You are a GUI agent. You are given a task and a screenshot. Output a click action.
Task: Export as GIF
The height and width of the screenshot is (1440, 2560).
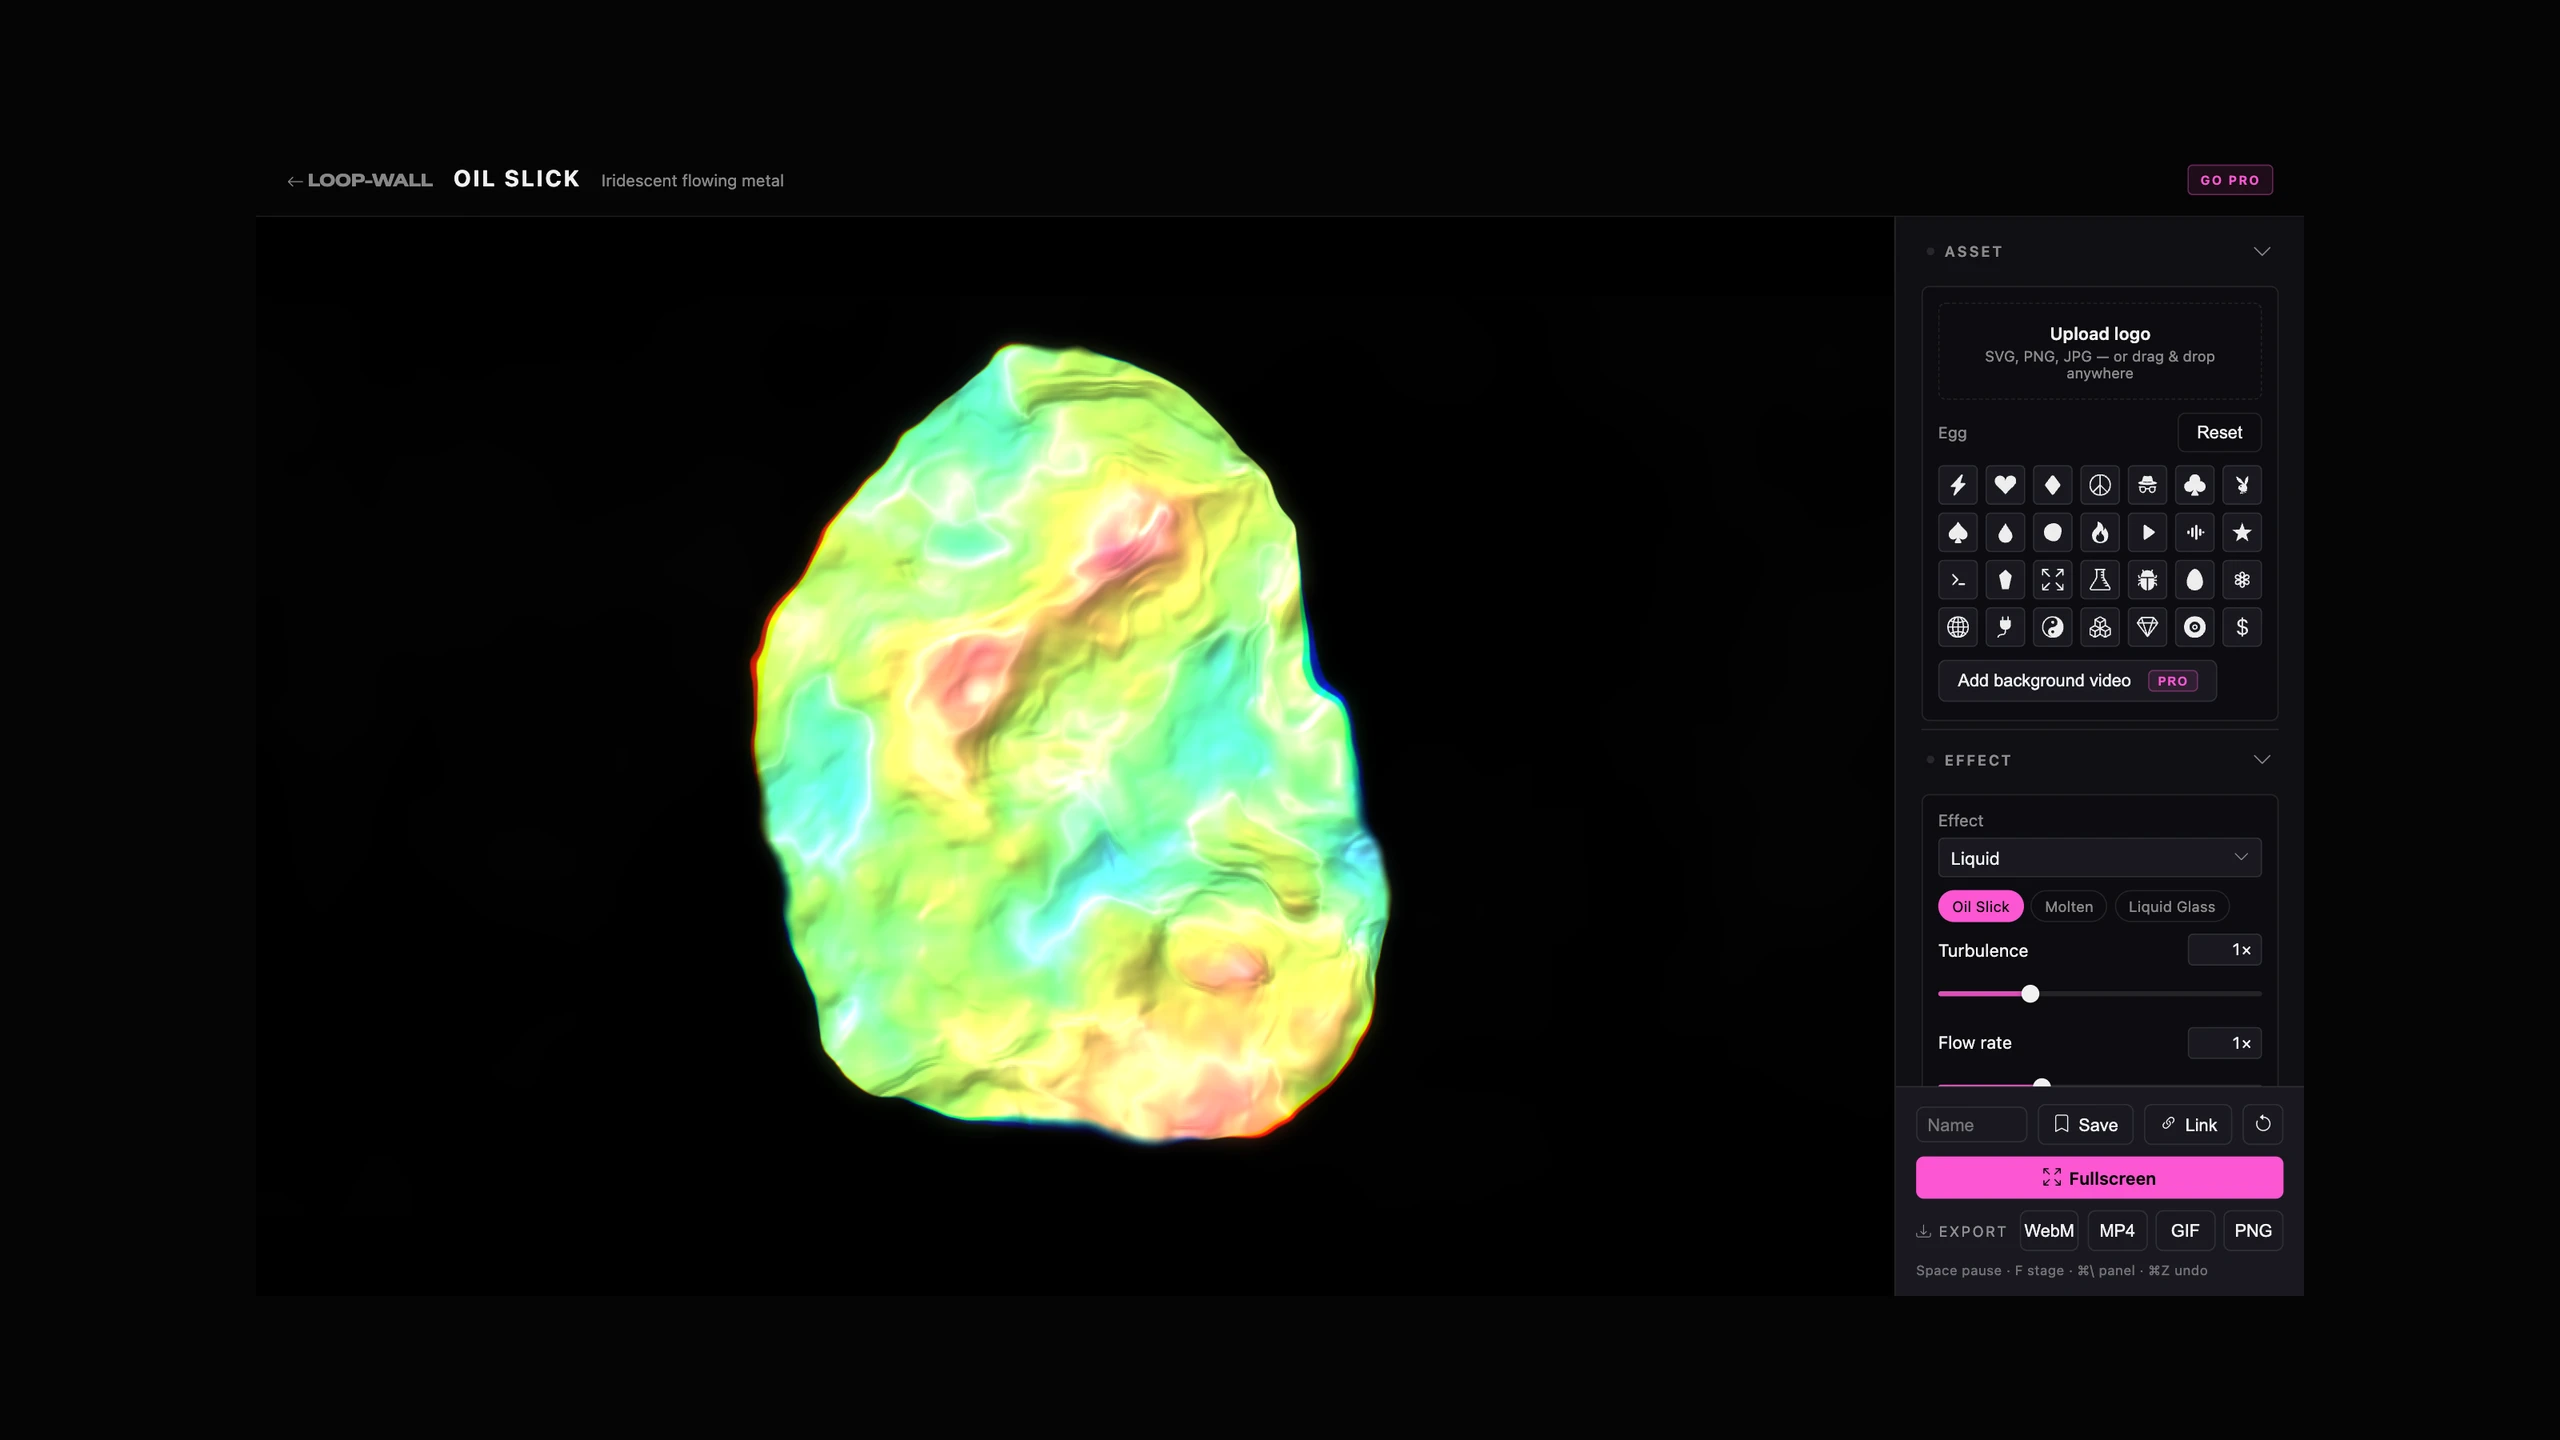[x=2185, y=1231]
